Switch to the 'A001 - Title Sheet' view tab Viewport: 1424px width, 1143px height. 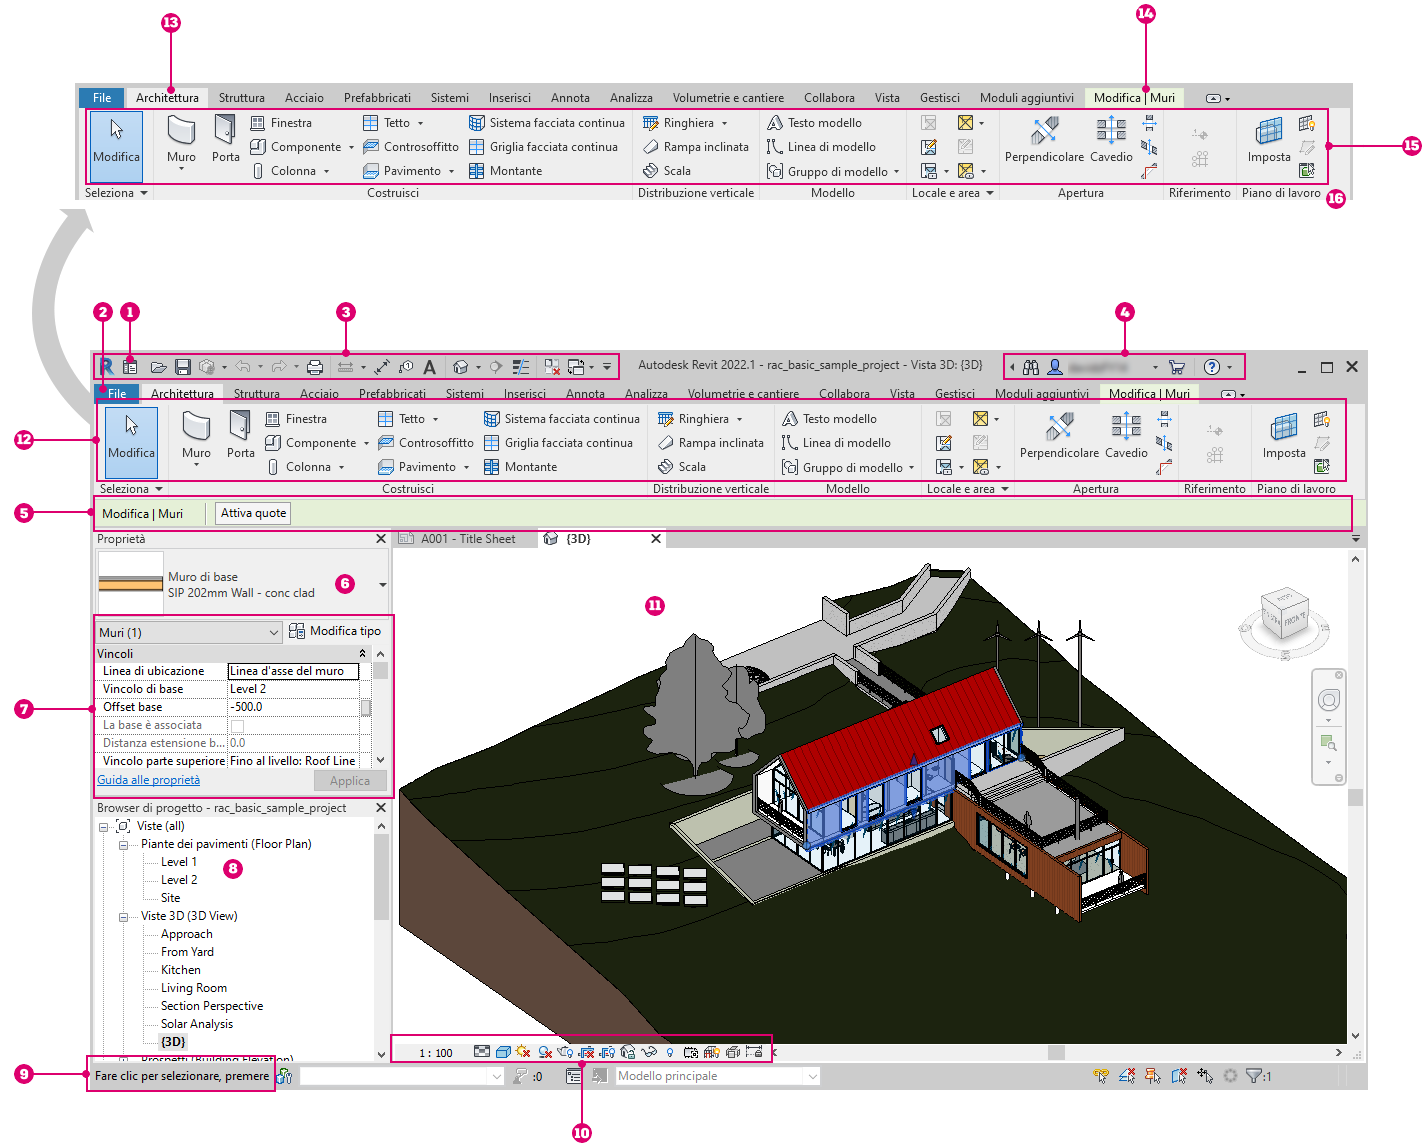coord(468,539)
